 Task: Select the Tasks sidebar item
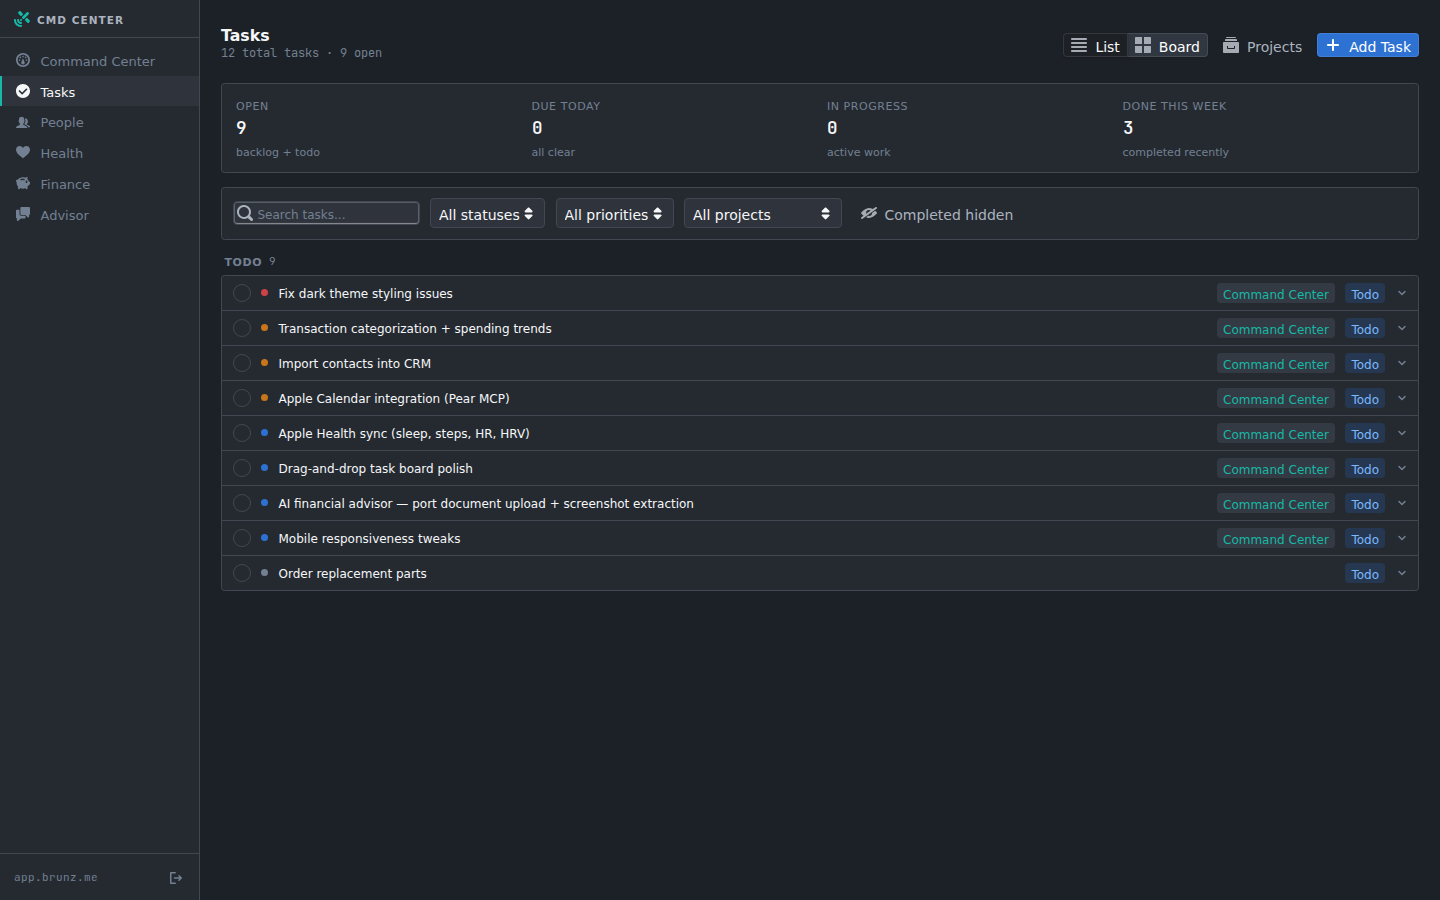click(x=99, y=92)
